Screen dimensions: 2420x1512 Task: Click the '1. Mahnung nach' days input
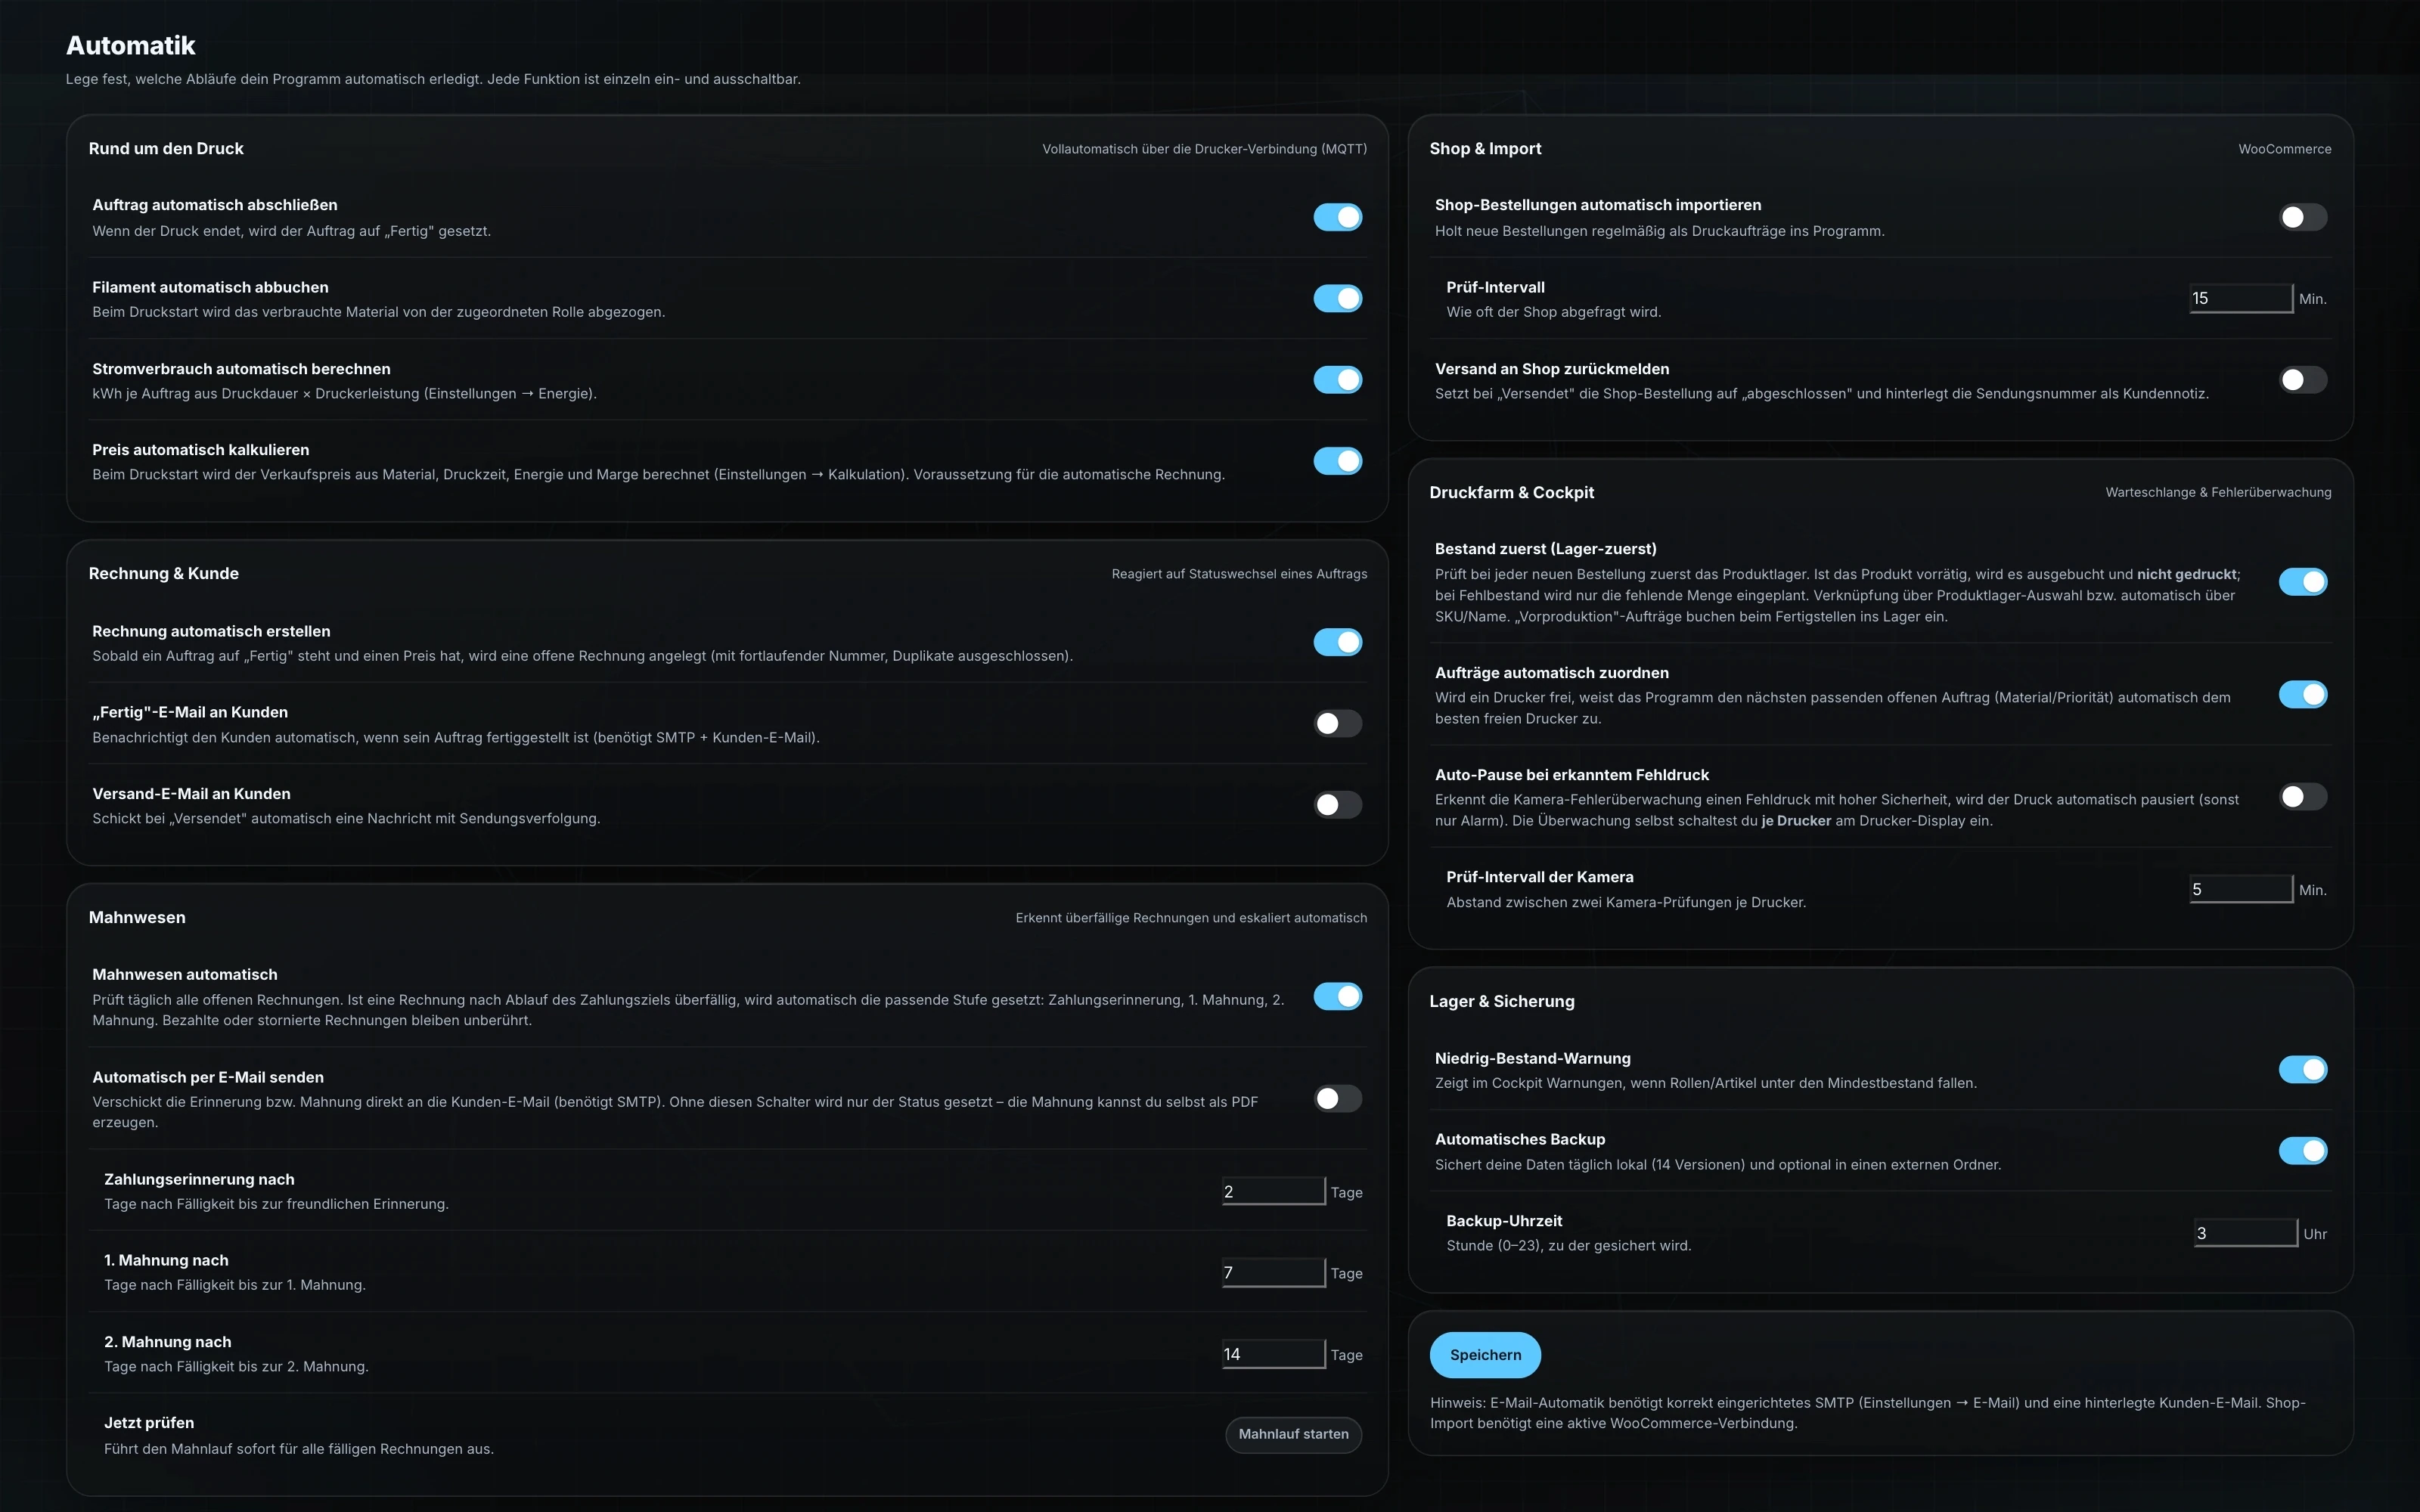1273,1272
